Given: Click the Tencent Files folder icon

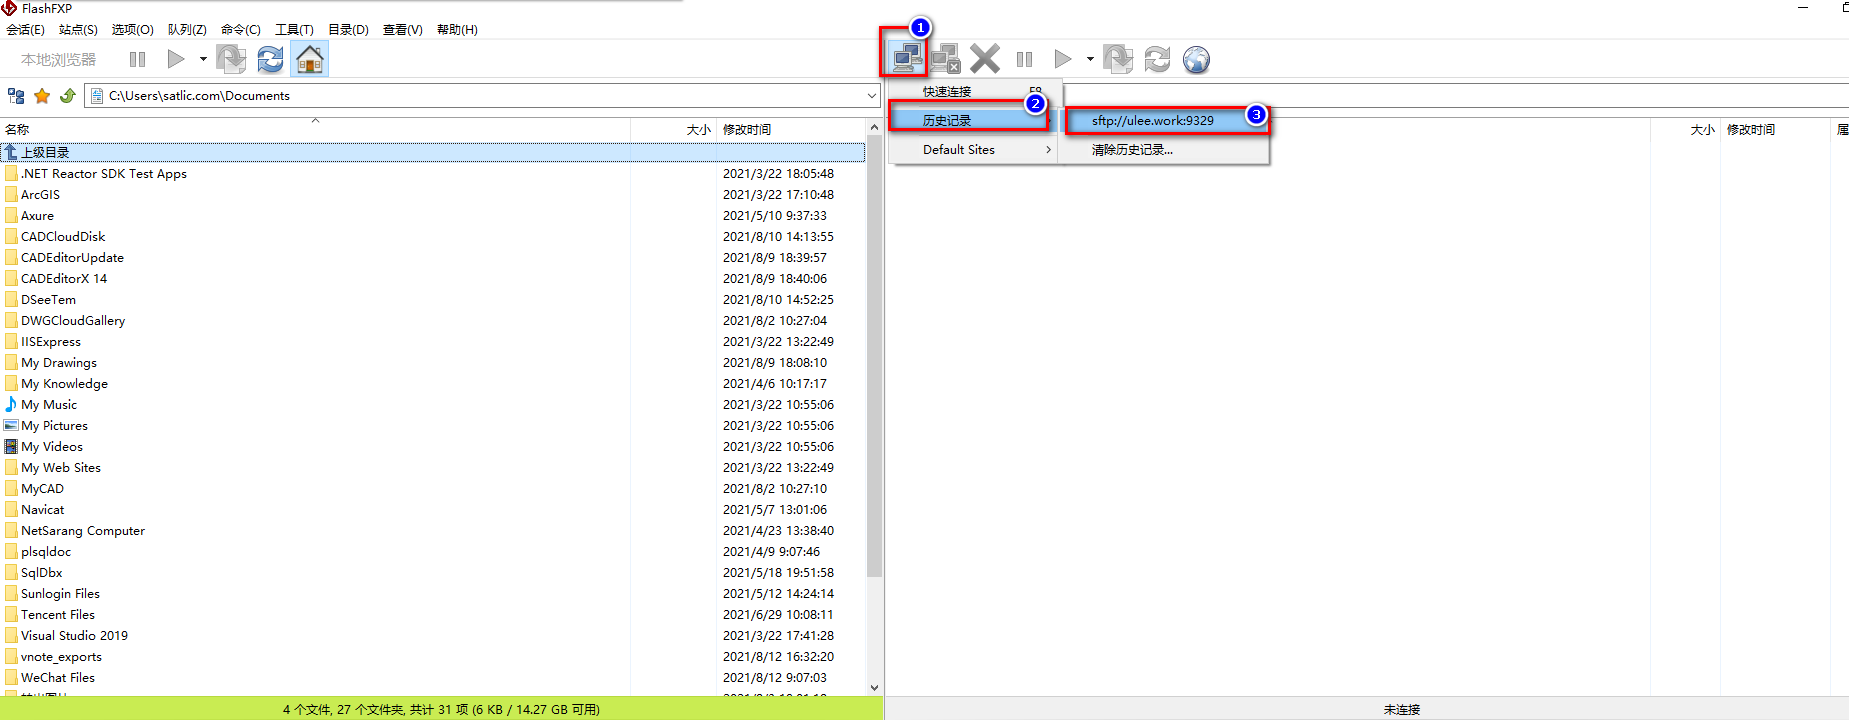Looking at the screenshot, I should (11, 615).
